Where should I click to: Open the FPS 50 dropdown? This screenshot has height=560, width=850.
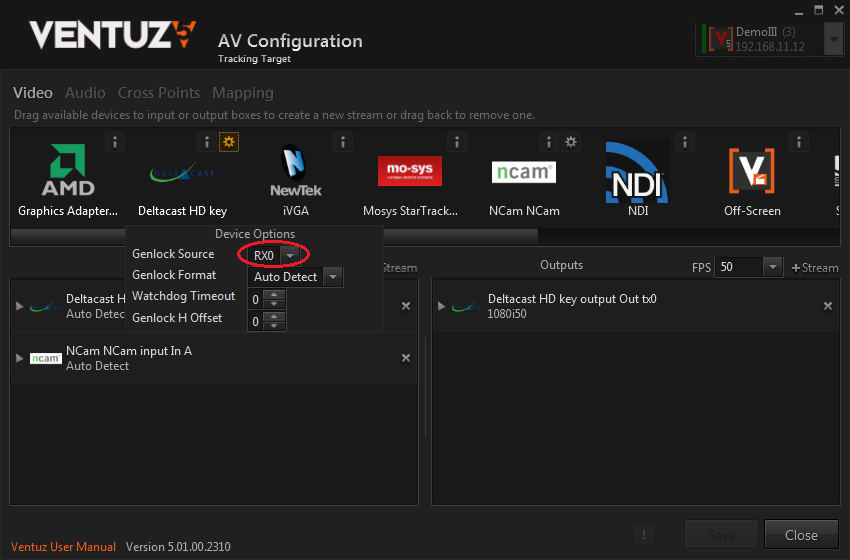coord(772,267)
